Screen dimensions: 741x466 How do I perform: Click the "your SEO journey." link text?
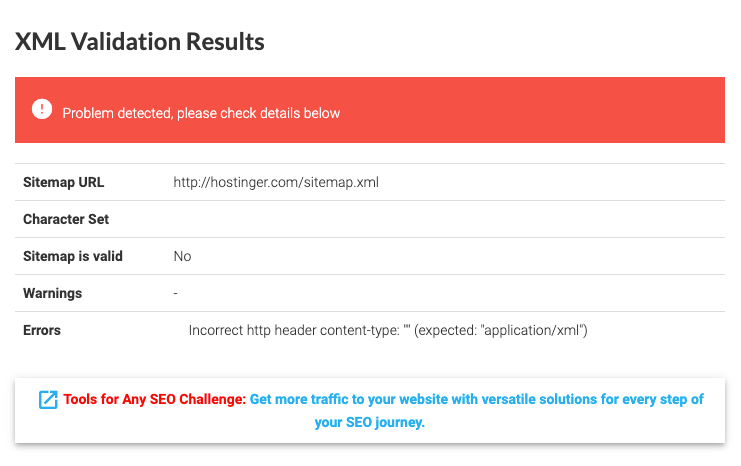point(369,423)
